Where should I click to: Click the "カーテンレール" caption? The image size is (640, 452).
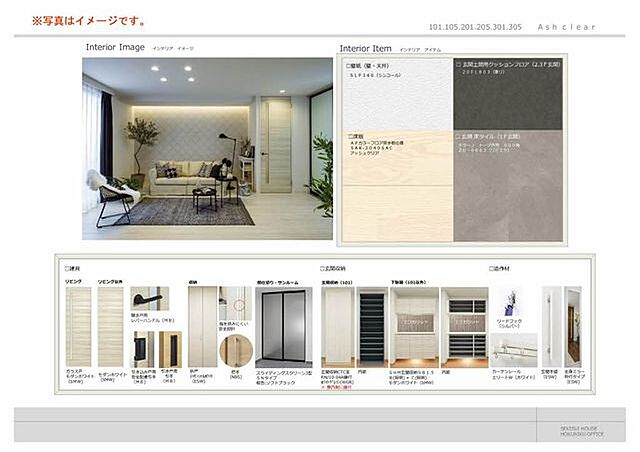(507, 372)
